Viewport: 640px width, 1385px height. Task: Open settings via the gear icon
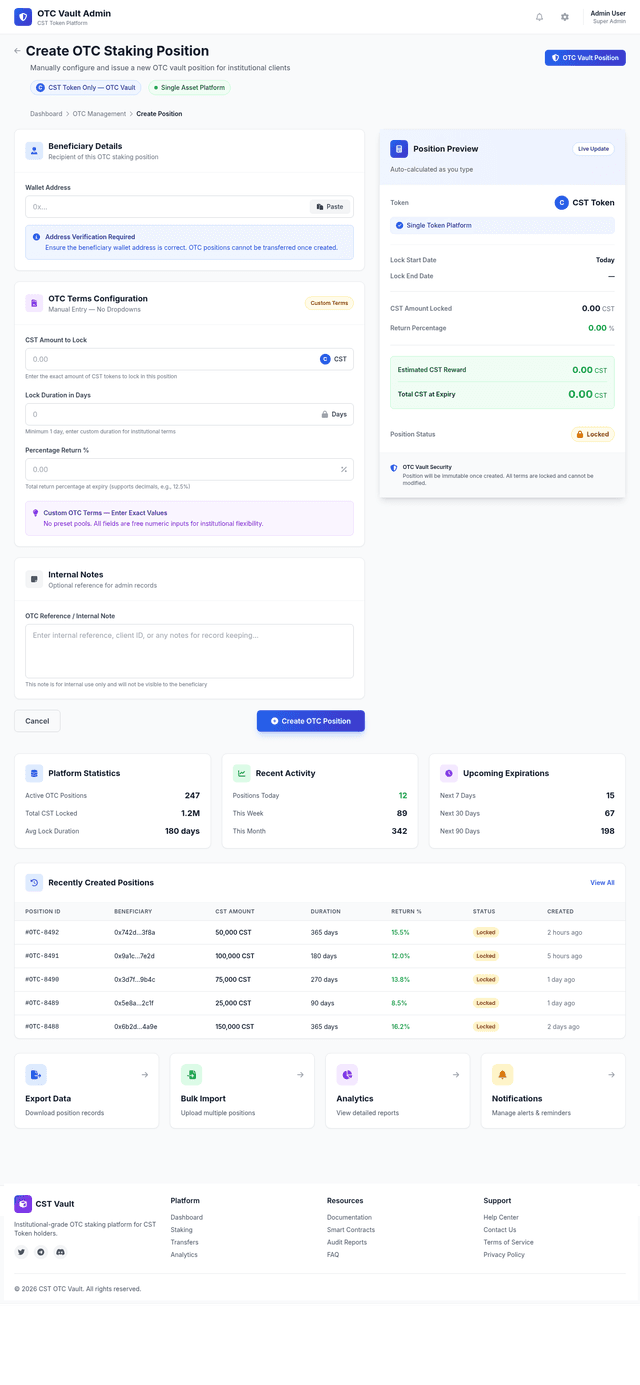(565, 17)
